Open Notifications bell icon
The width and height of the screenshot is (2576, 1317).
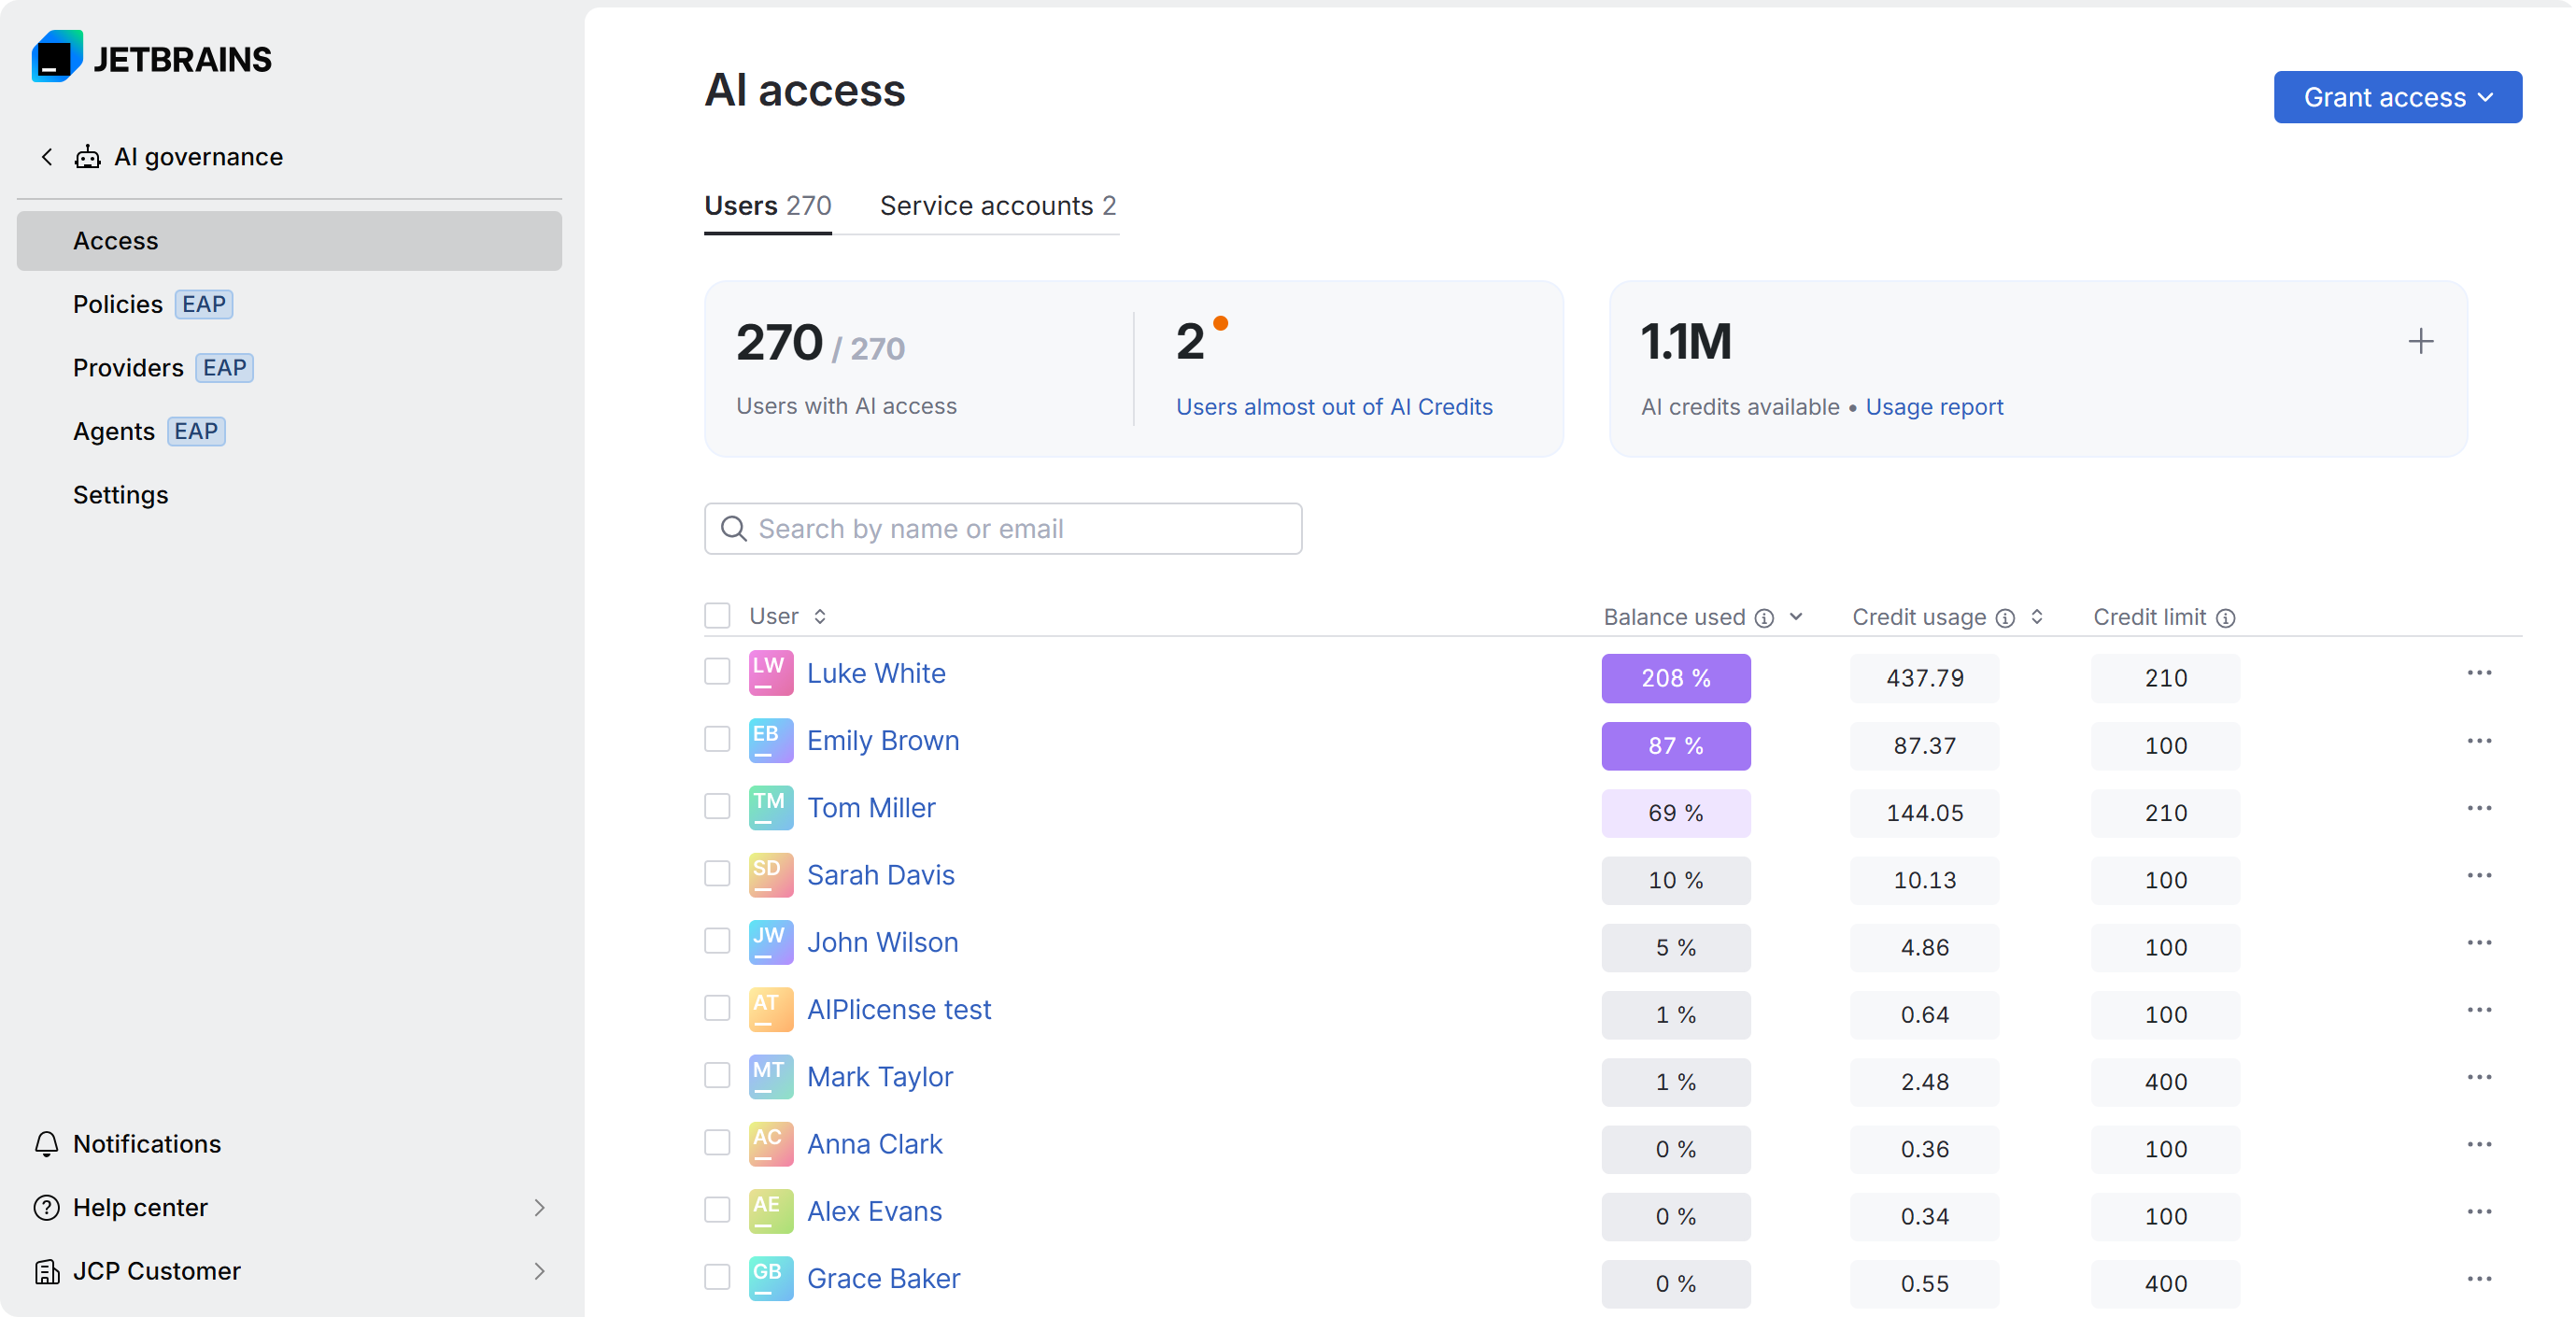click(46, 1144)
